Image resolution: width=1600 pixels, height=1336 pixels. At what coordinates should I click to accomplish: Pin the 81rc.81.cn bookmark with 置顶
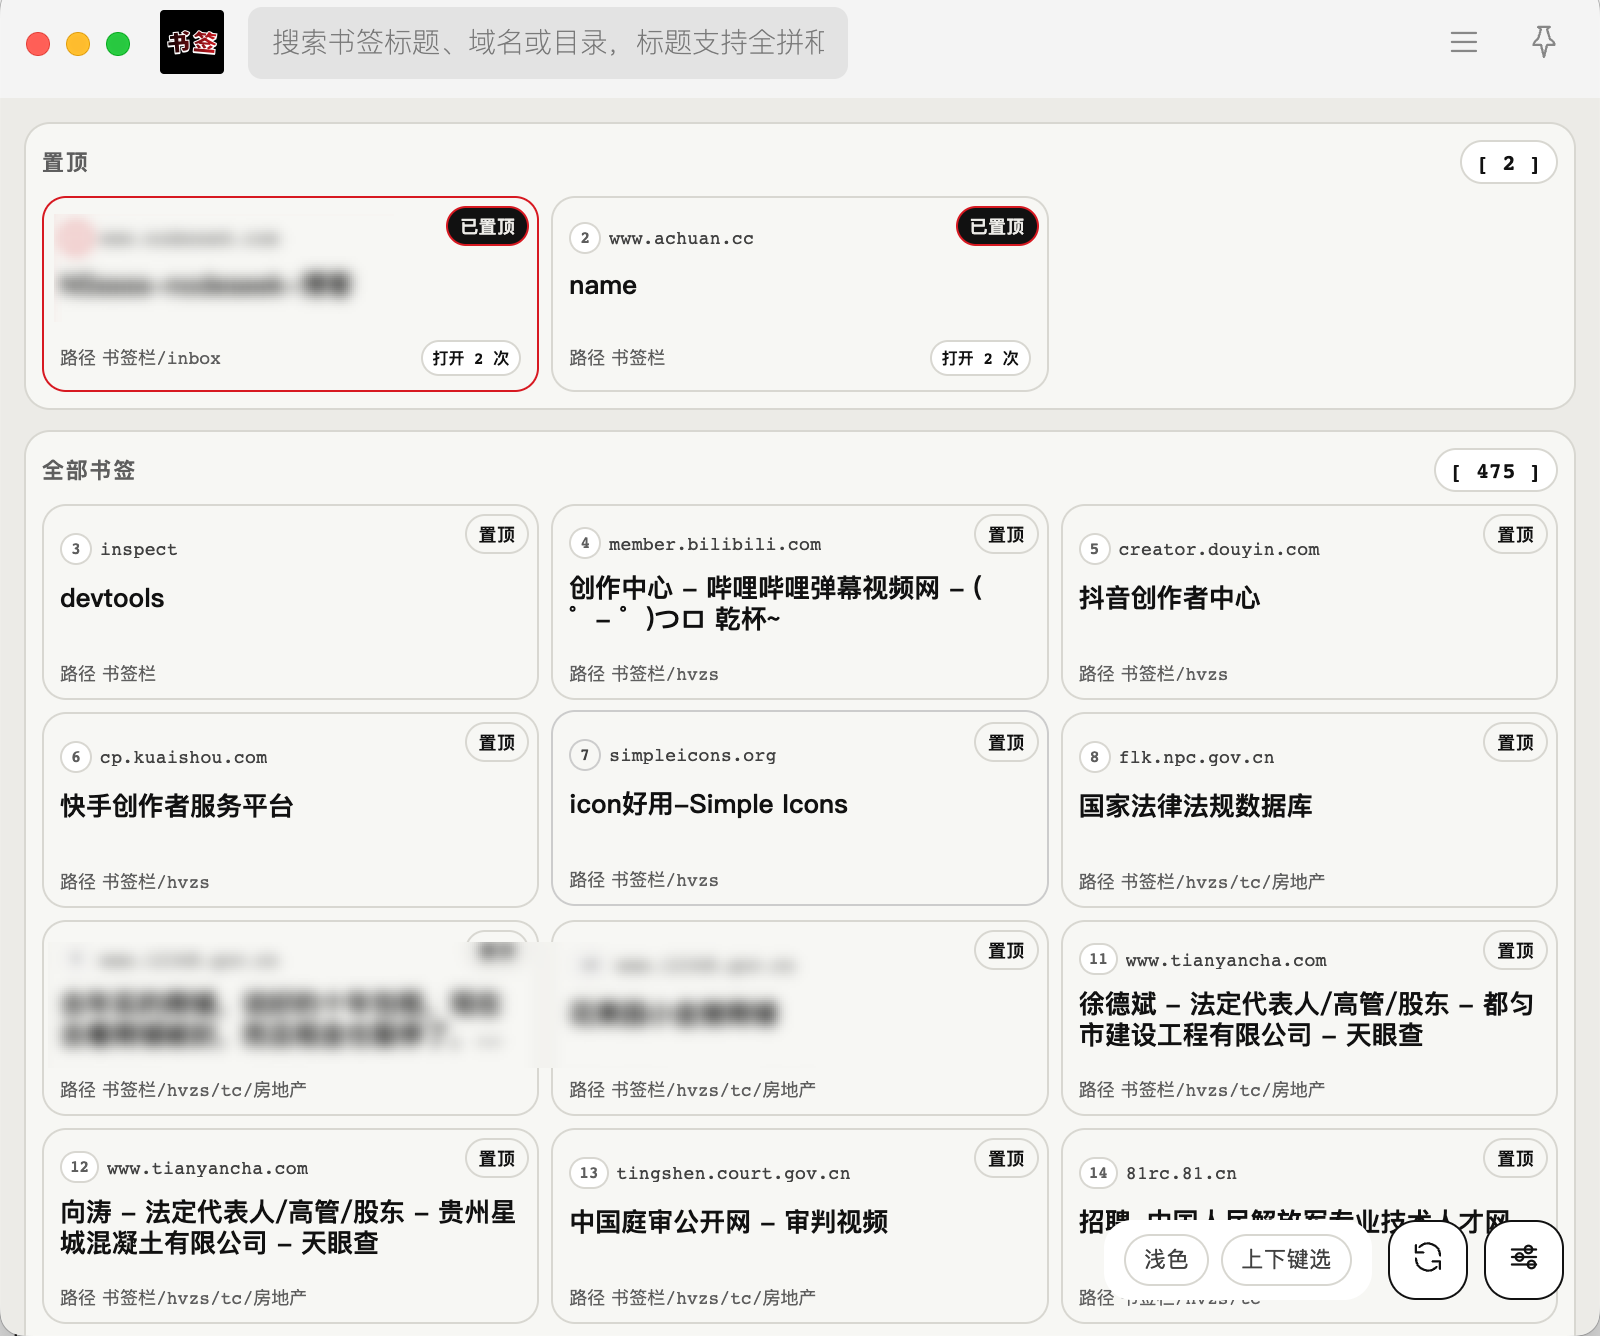tap(1515, 1159)
